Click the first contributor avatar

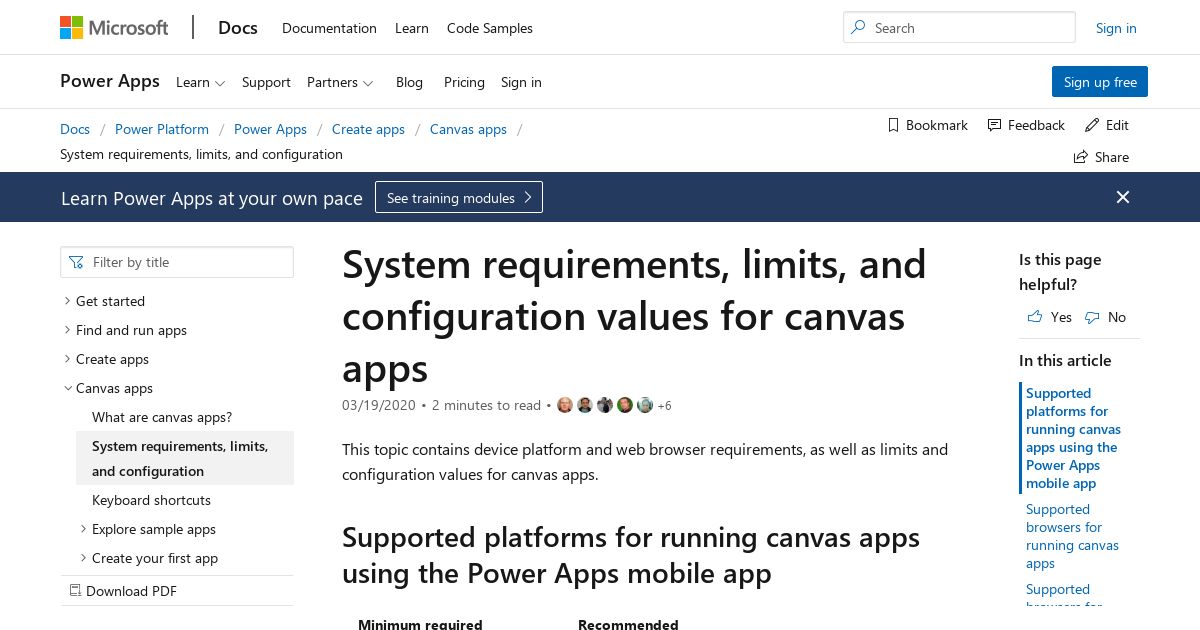tap(565, 405)
